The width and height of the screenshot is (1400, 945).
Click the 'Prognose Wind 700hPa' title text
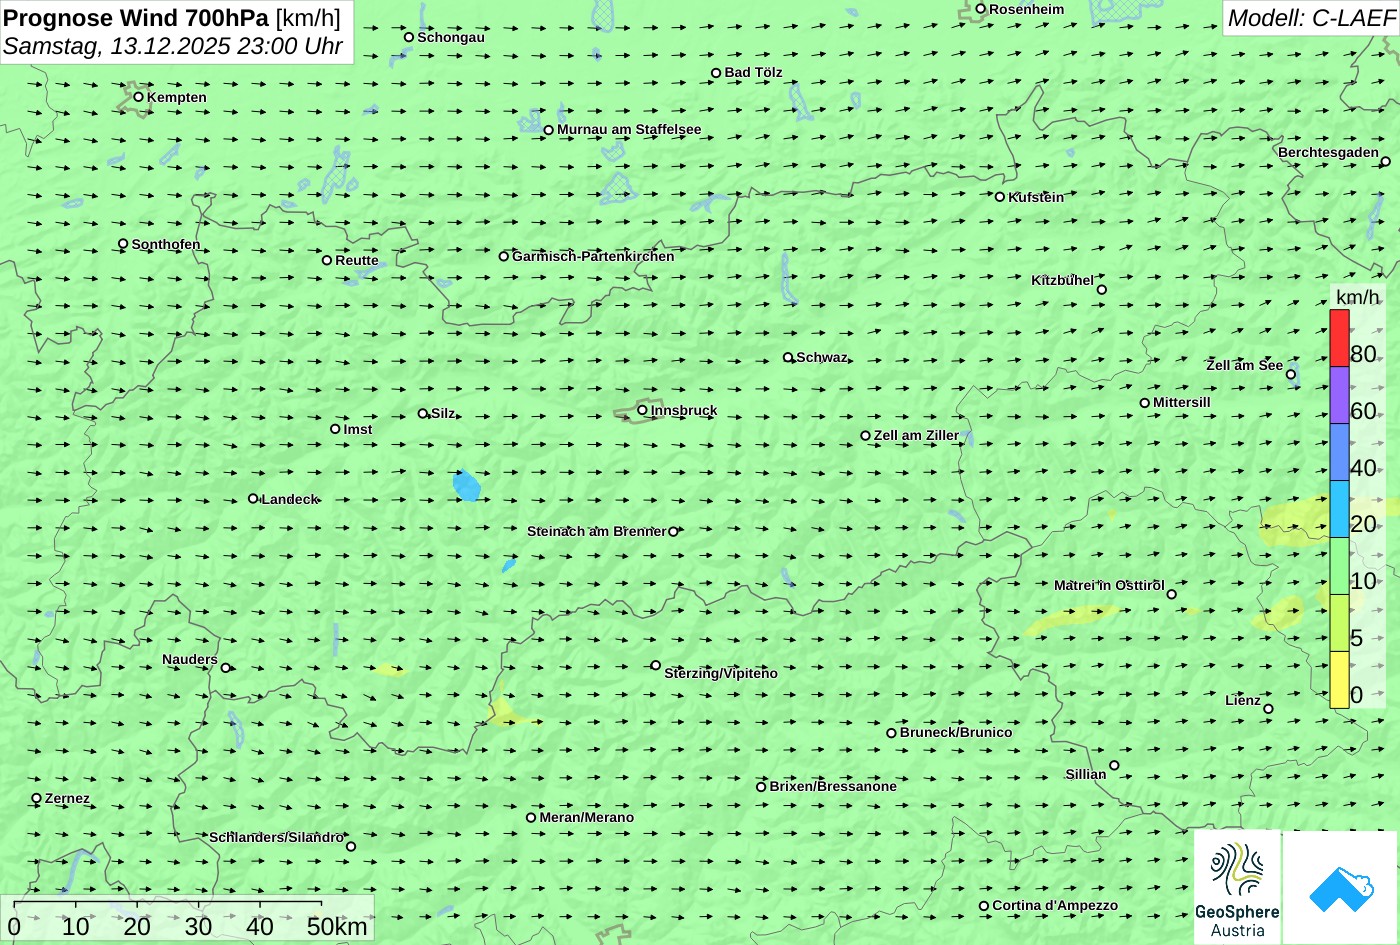136,17
